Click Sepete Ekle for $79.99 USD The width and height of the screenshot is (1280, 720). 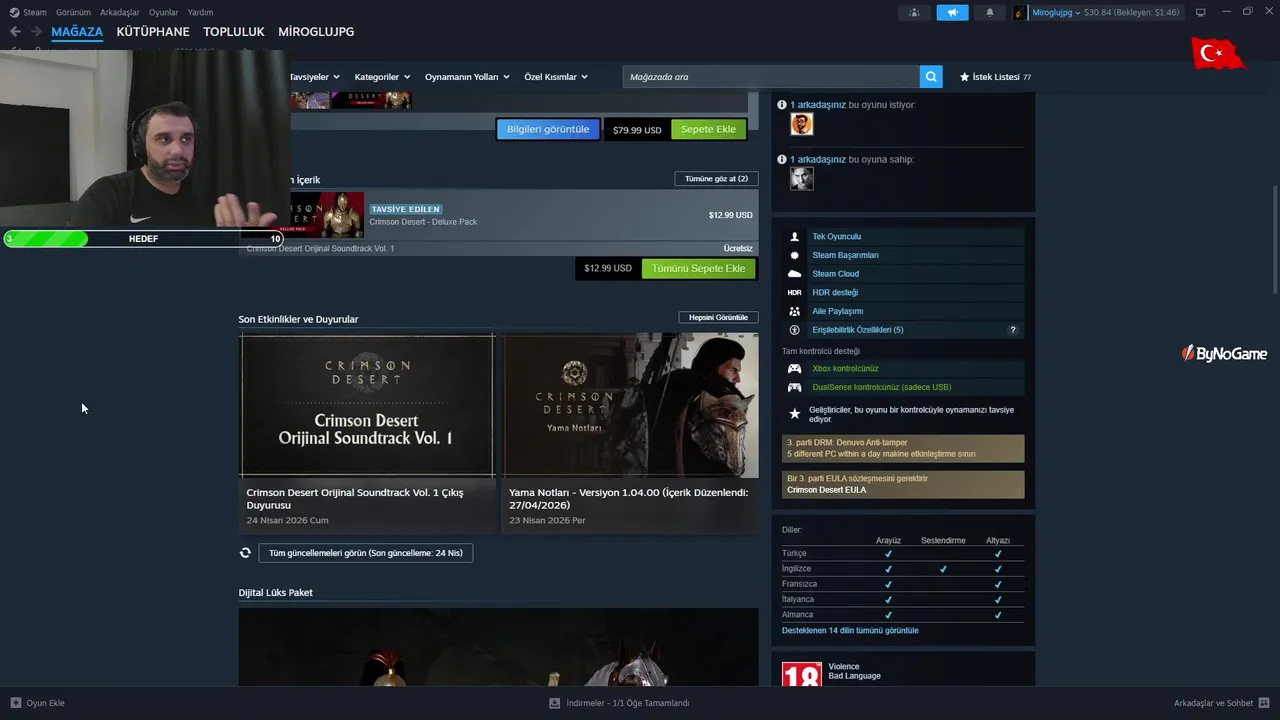[708, 129]
